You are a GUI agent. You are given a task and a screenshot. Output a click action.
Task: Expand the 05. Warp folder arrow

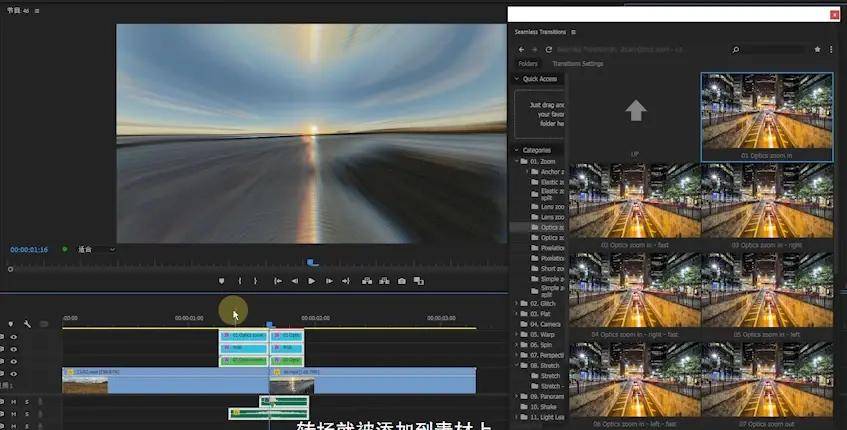[517, 334]
